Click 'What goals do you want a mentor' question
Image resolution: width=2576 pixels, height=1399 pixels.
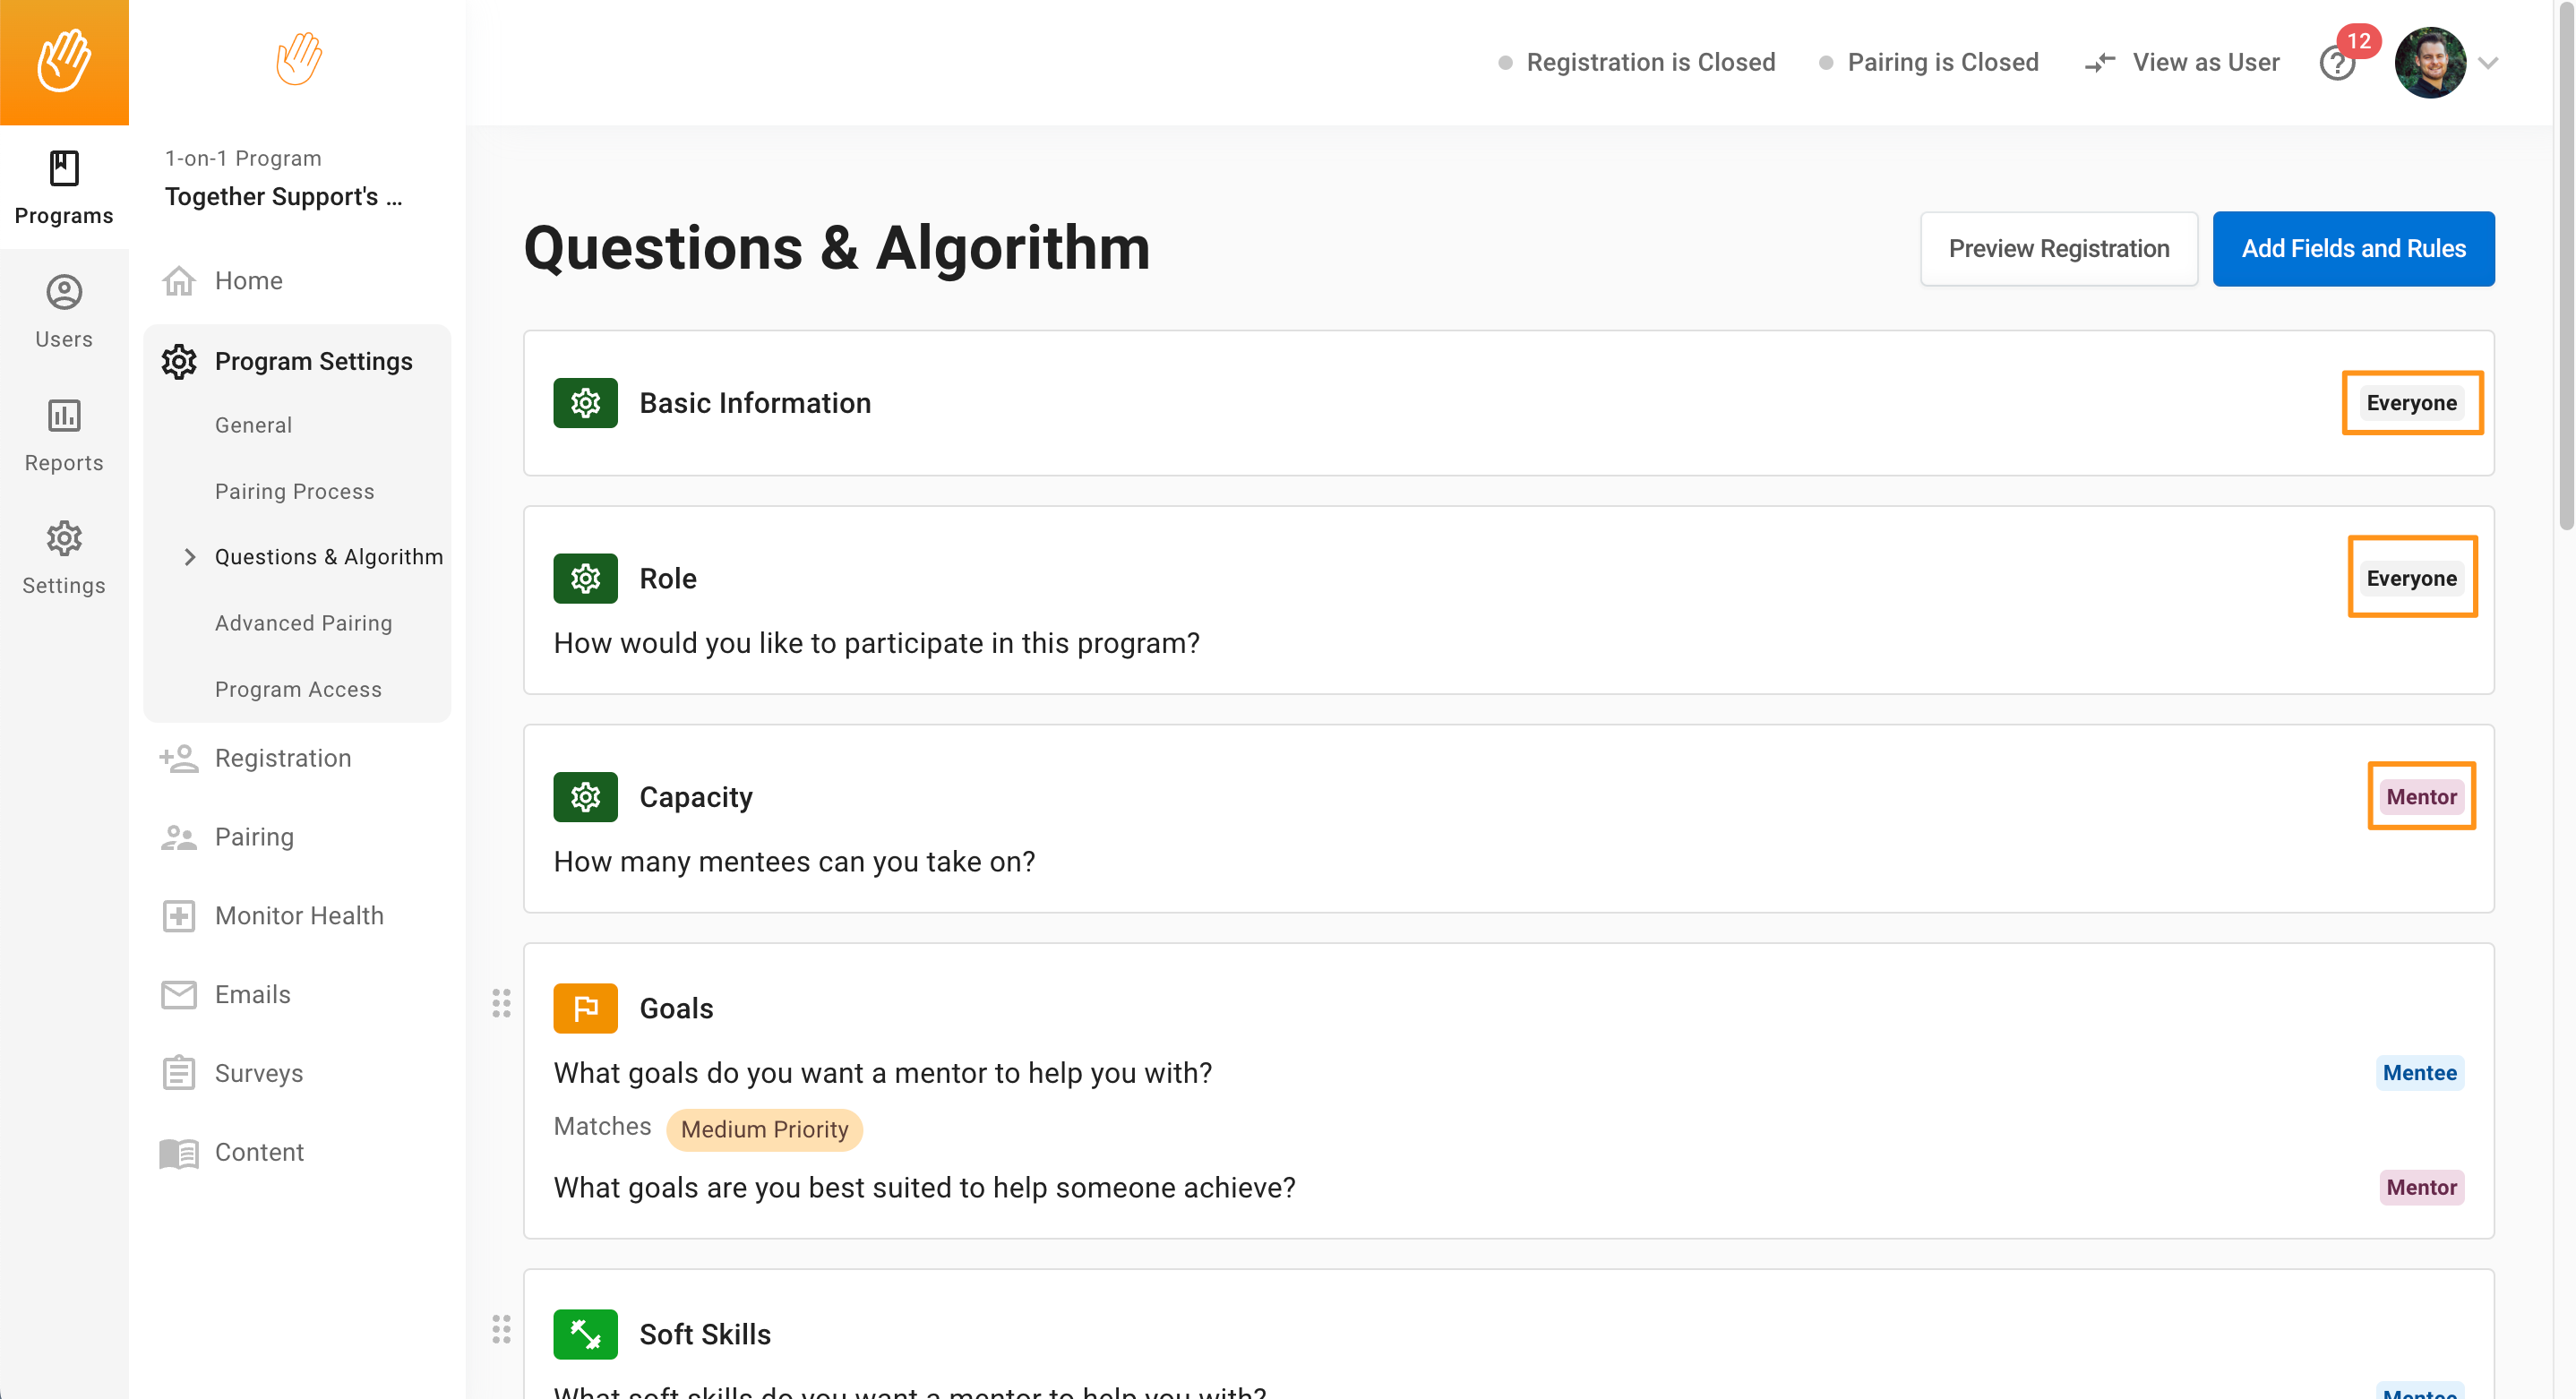tap(882, 1073)
